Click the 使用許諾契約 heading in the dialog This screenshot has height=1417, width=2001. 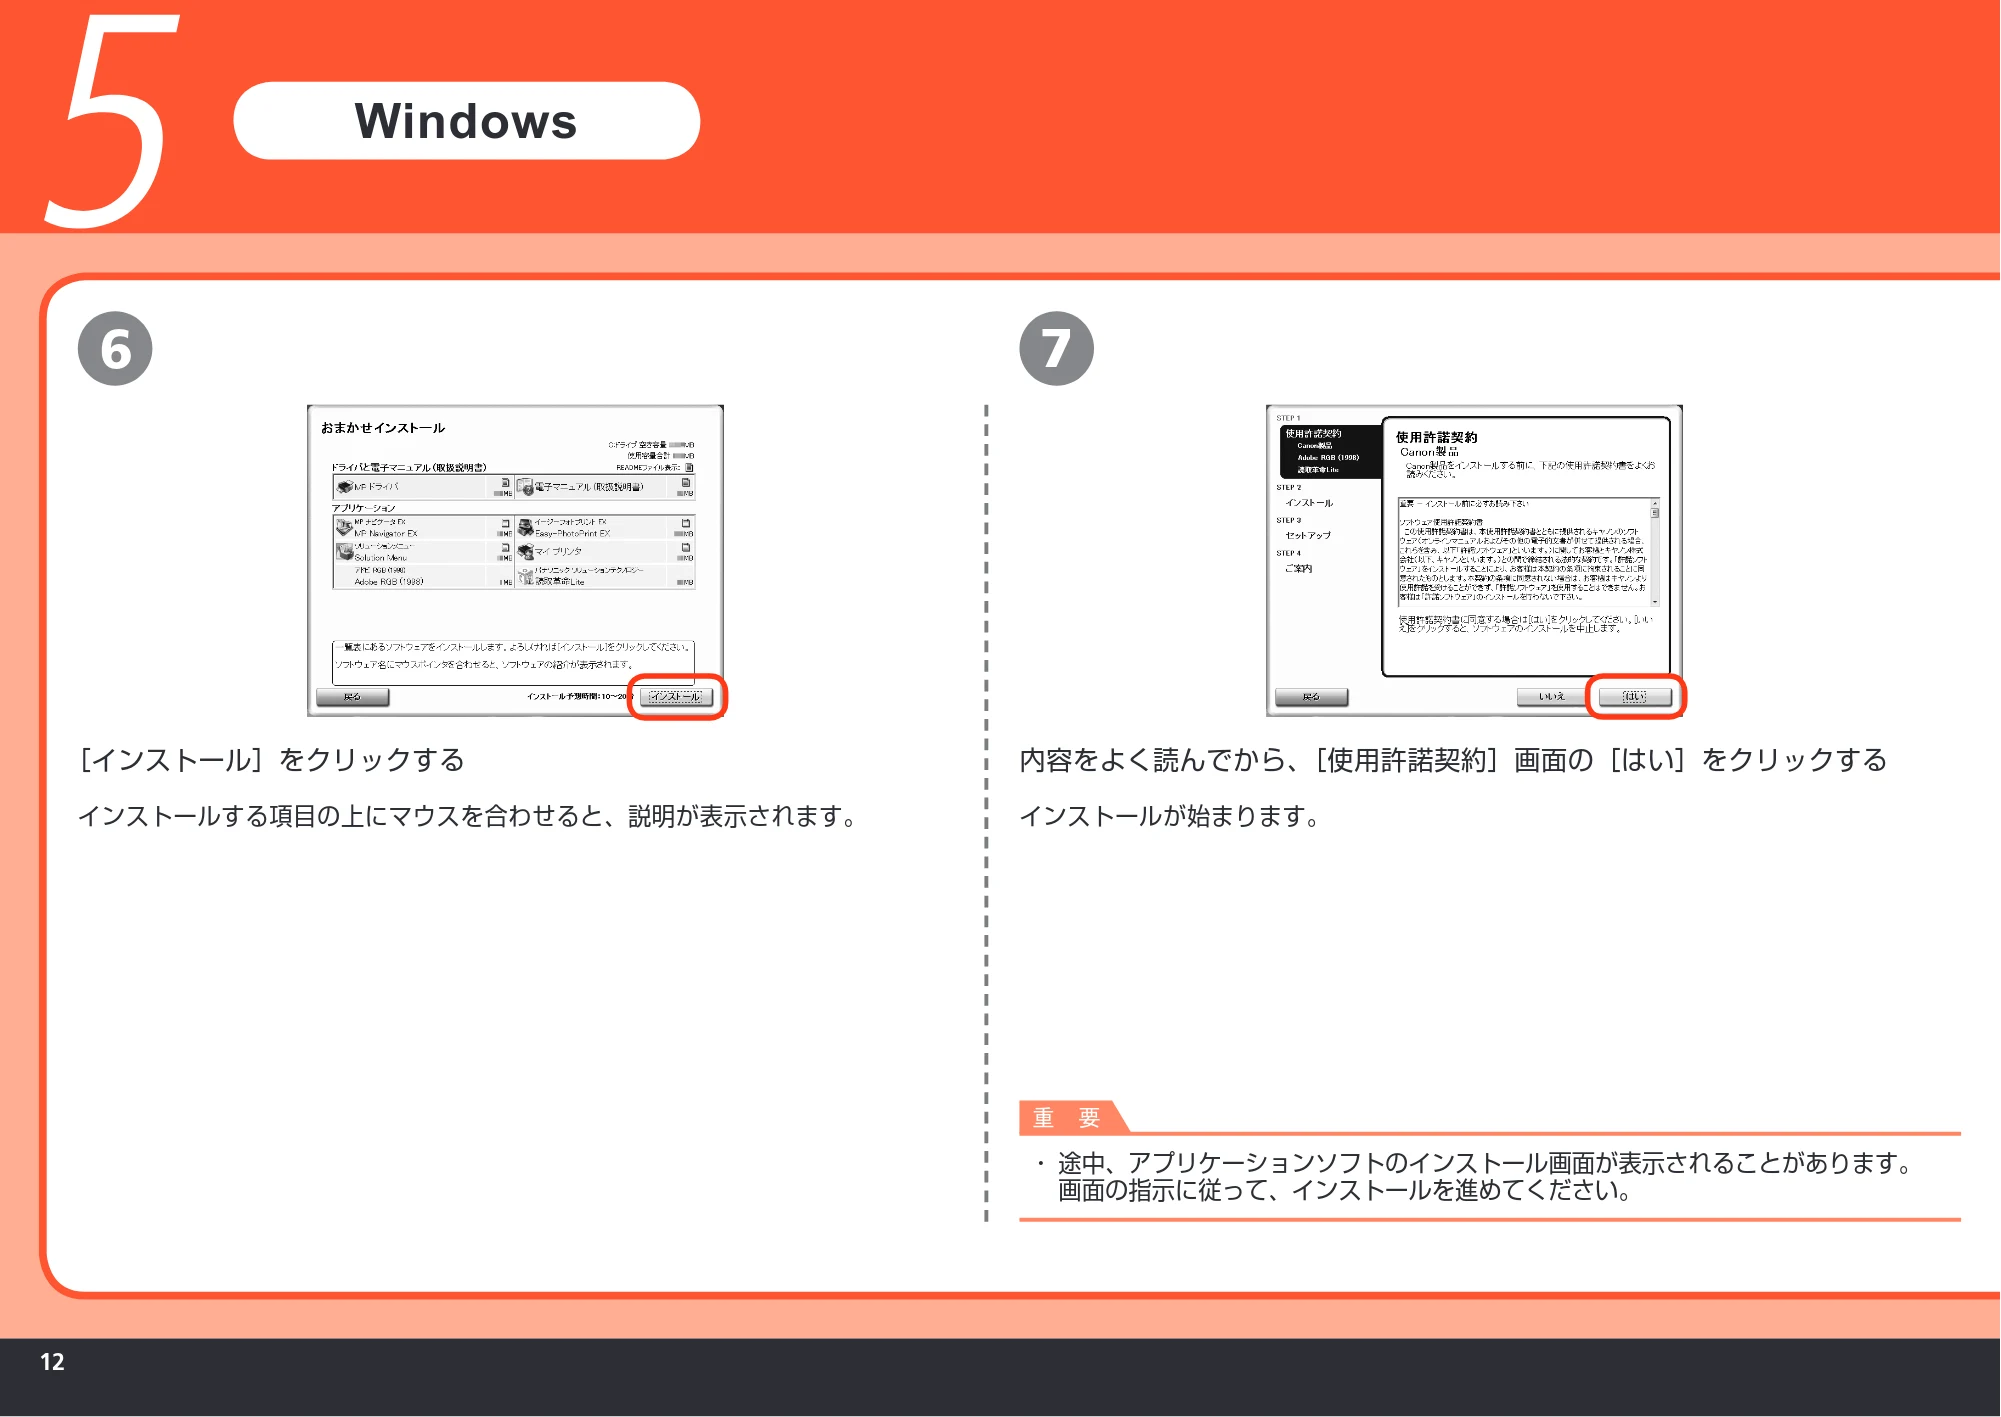(1436, 437)
